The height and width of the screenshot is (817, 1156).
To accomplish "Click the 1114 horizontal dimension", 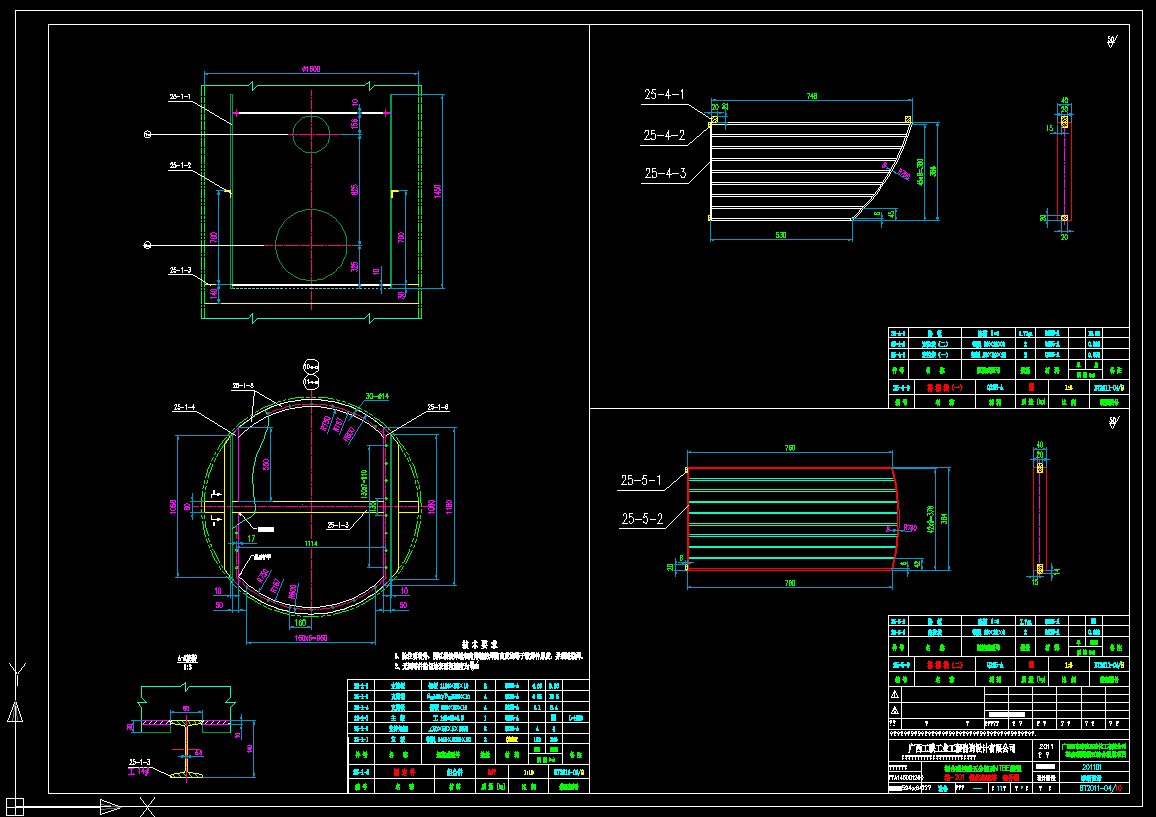I will (x=310, y=543).
